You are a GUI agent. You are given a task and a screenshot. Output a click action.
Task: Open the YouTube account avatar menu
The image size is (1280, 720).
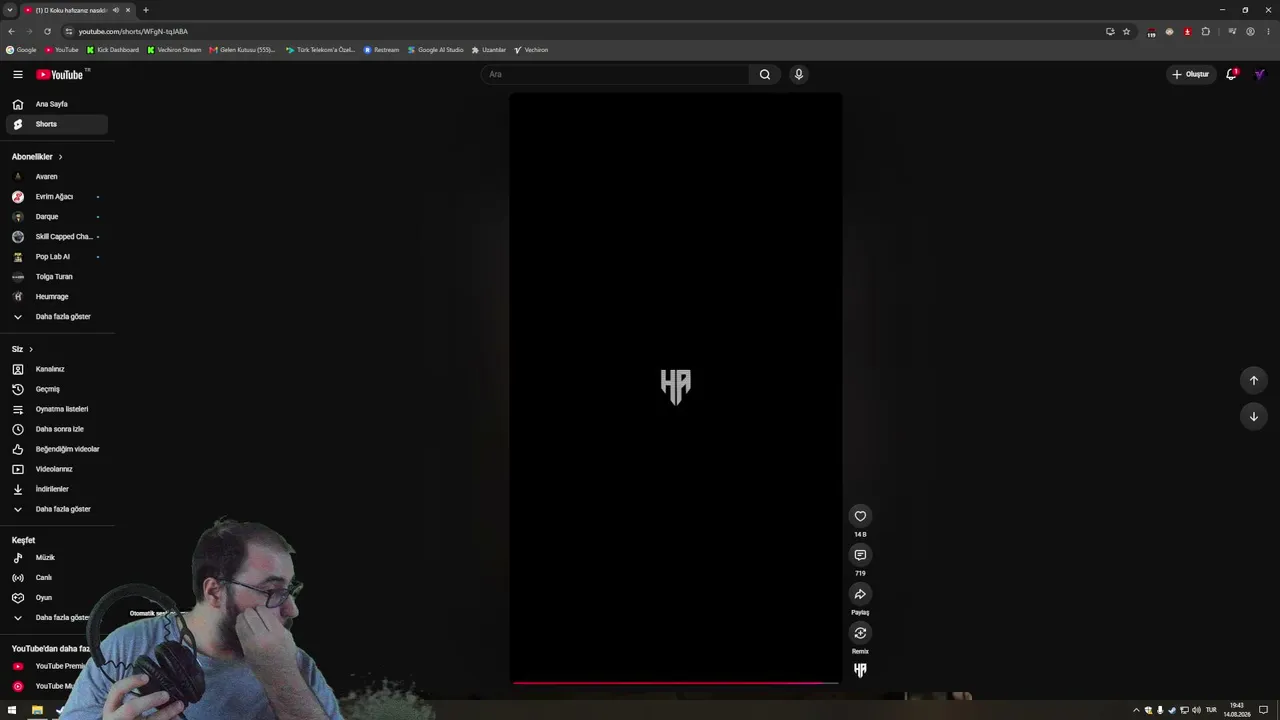[x=1259, y=74]
